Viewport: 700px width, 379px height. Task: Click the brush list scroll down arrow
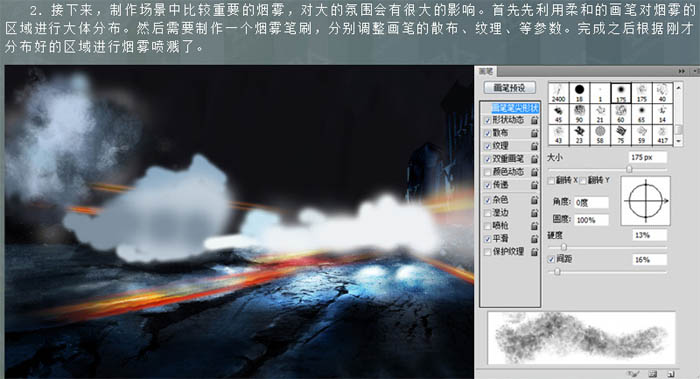pos(679,141)
